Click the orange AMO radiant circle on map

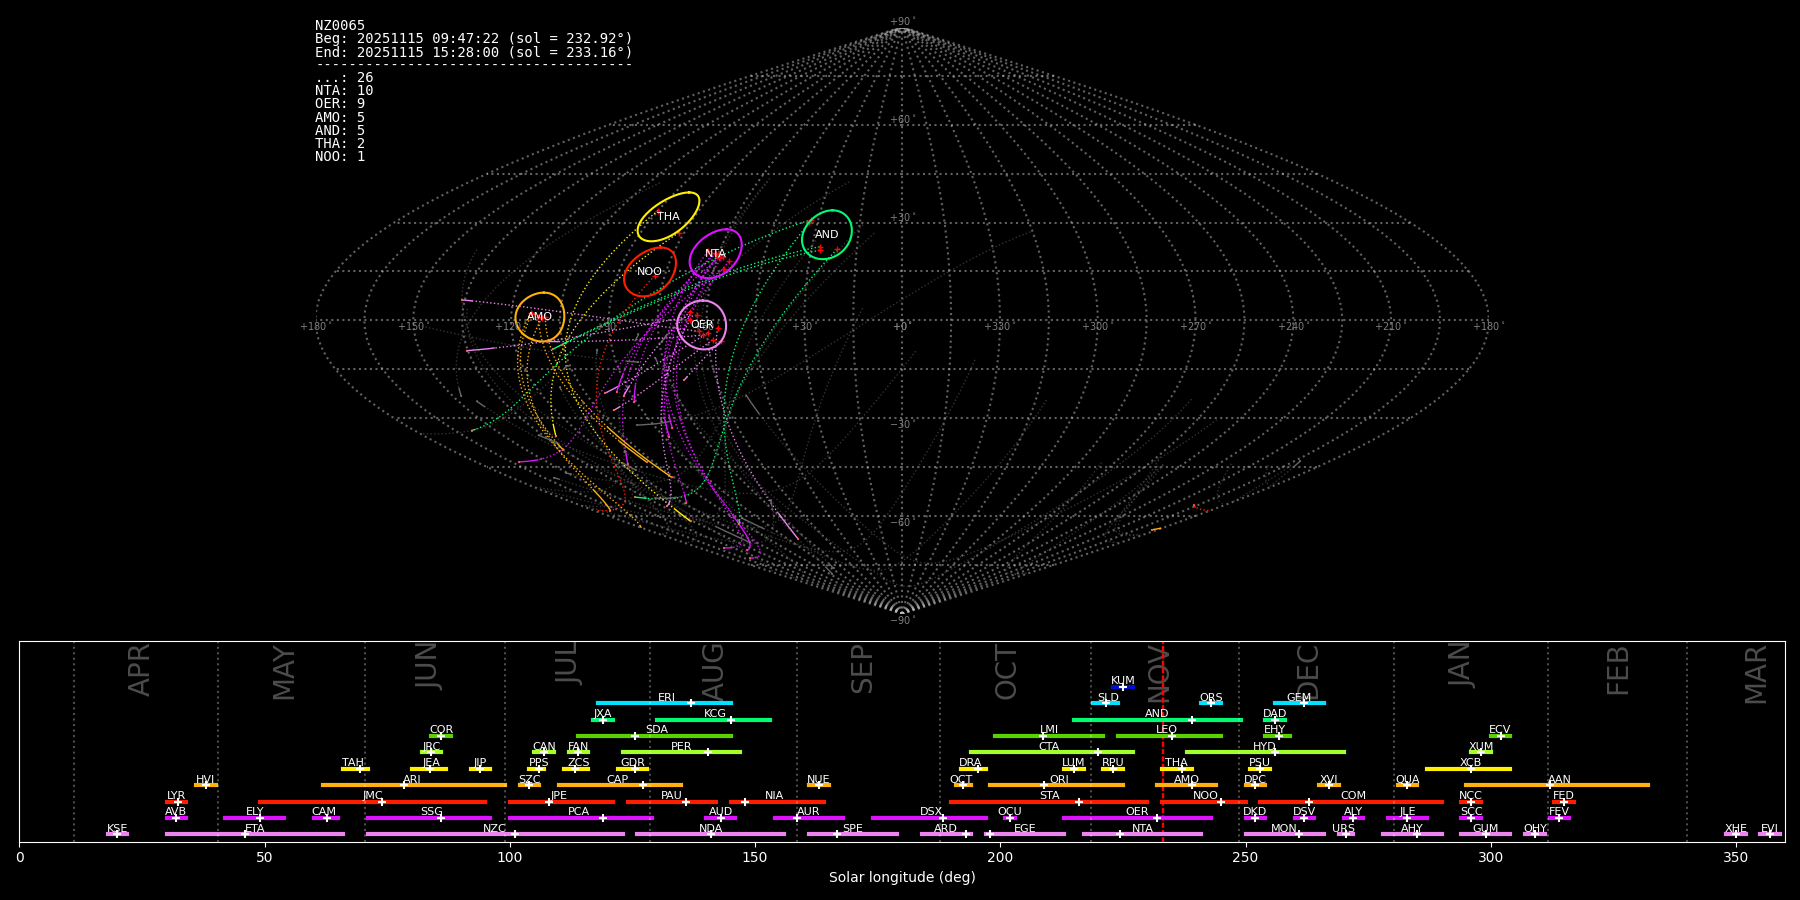click(x=539, y=317)
